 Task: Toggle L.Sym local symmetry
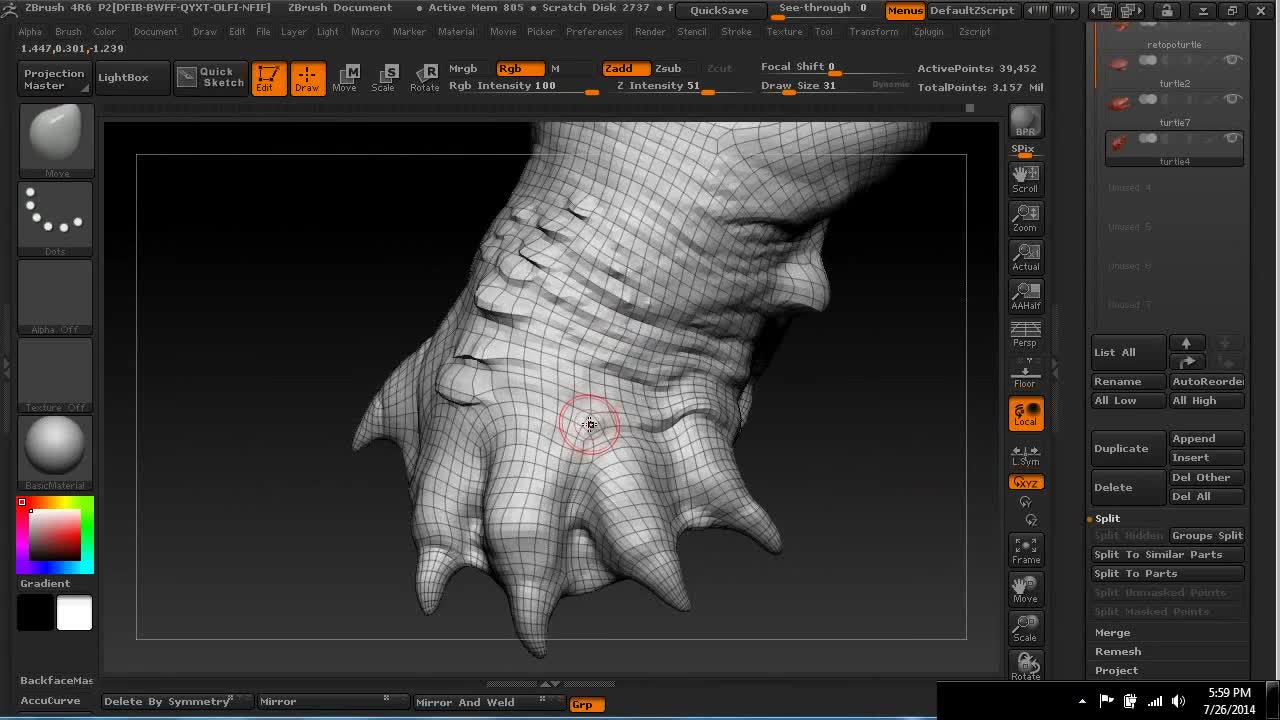coord(1025,453)
